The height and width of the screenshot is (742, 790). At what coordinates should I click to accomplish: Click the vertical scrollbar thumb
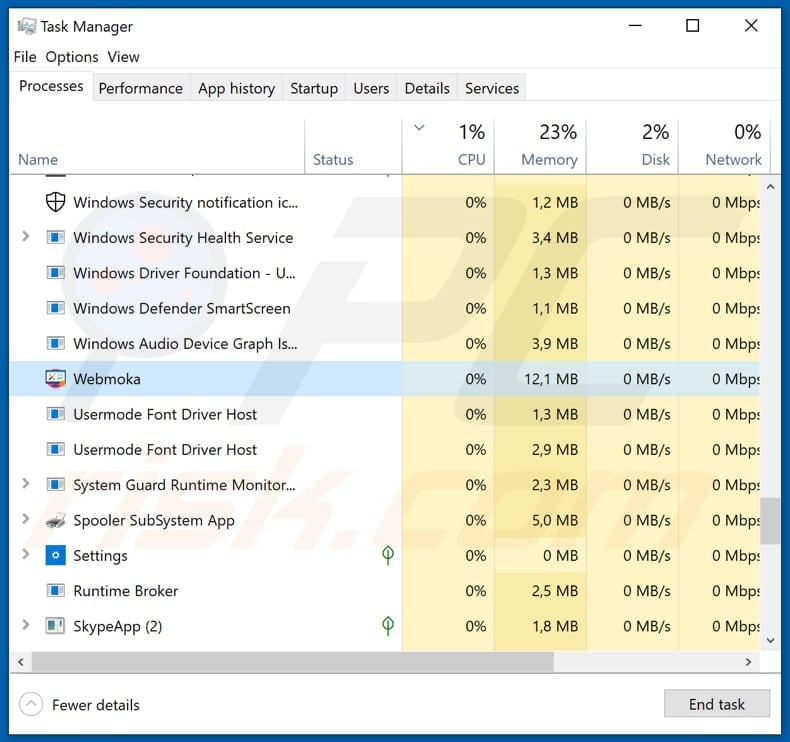[x=770, y=521]
